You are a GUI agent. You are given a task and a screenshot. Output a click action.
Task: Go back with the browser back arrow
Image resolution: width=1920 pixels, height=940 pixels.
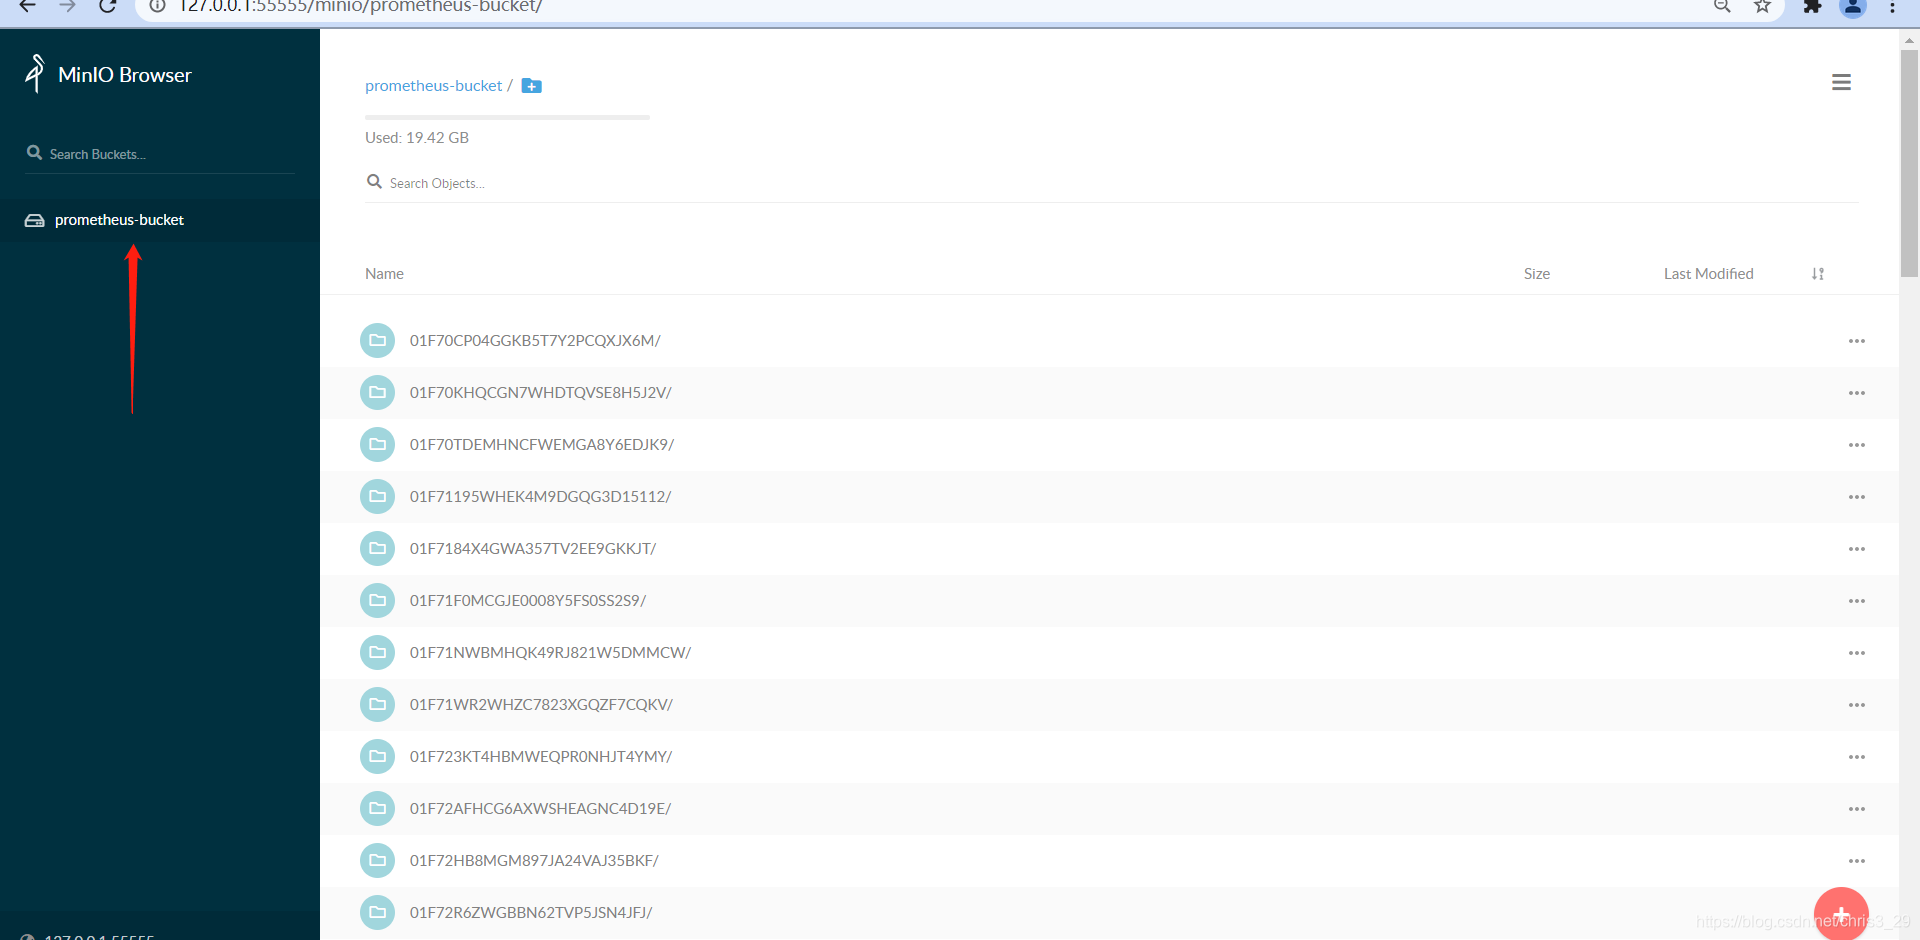click(x=28, y=6)
